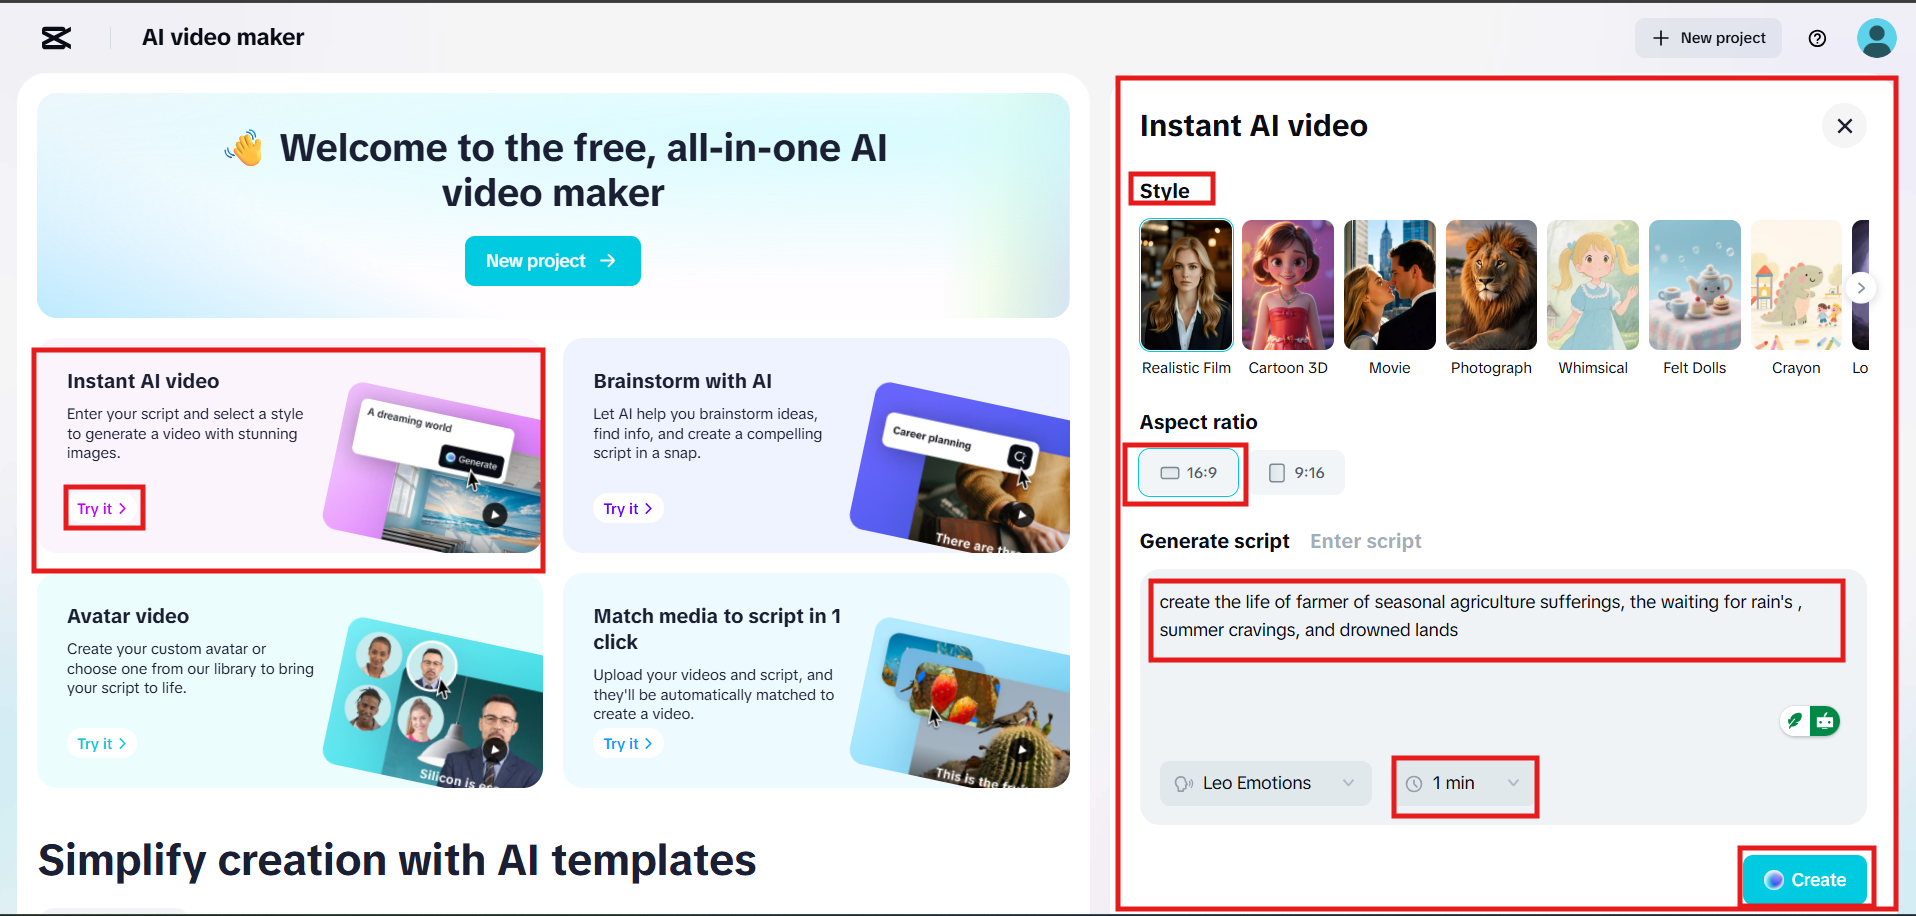The image size is (1916, 916).
Task: Play the Instant AI video demo clip
Action: click(494, 513)
